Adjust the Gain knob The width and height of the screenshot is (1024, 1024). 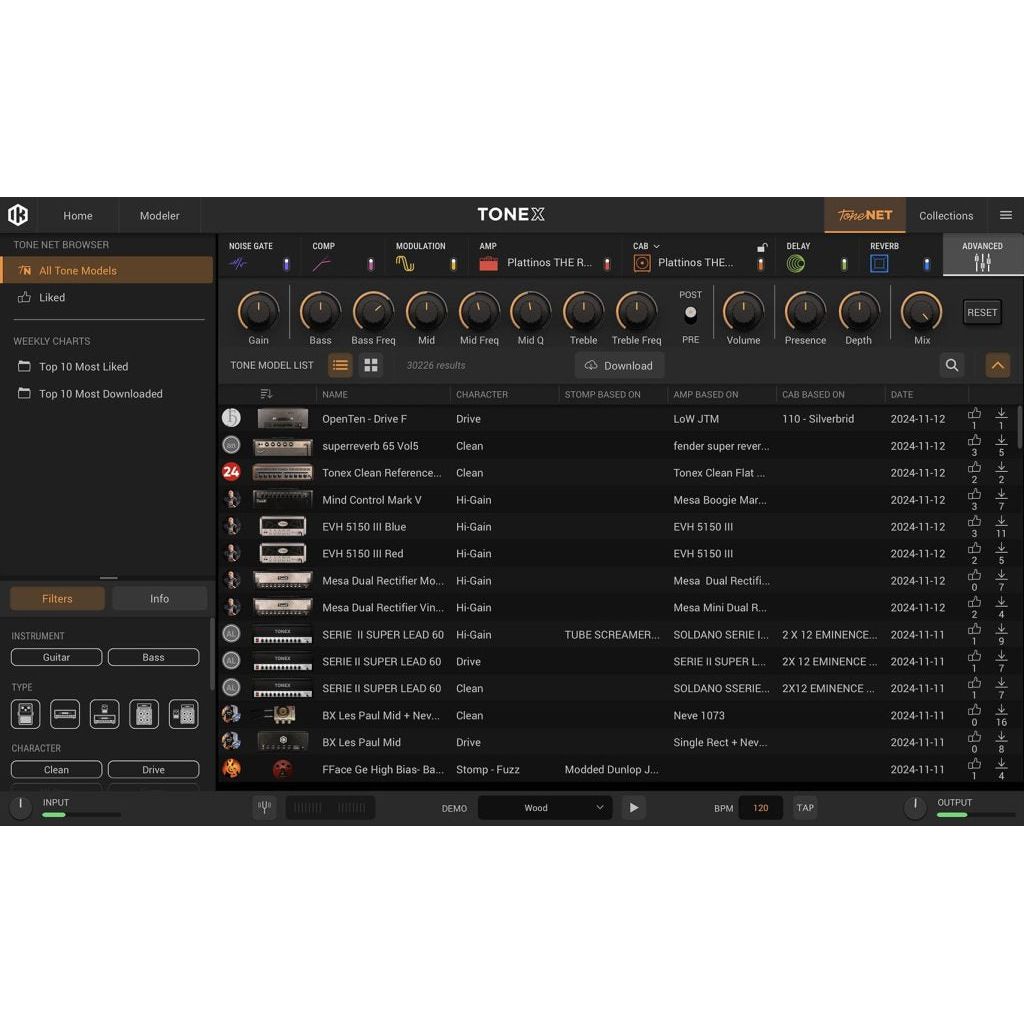pos(258,312)
